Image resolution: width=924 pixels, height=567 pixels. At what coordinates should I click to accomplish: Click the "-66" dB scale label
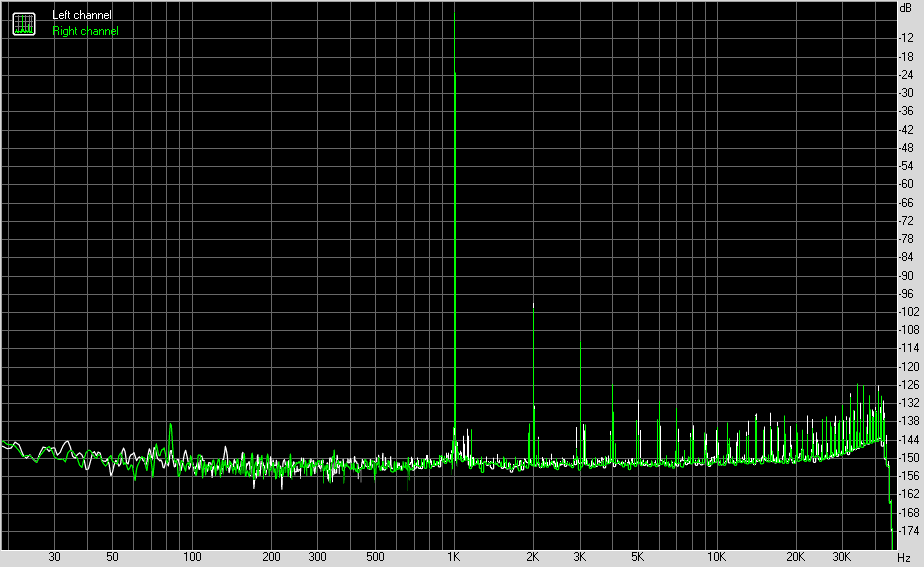(906, 202)
